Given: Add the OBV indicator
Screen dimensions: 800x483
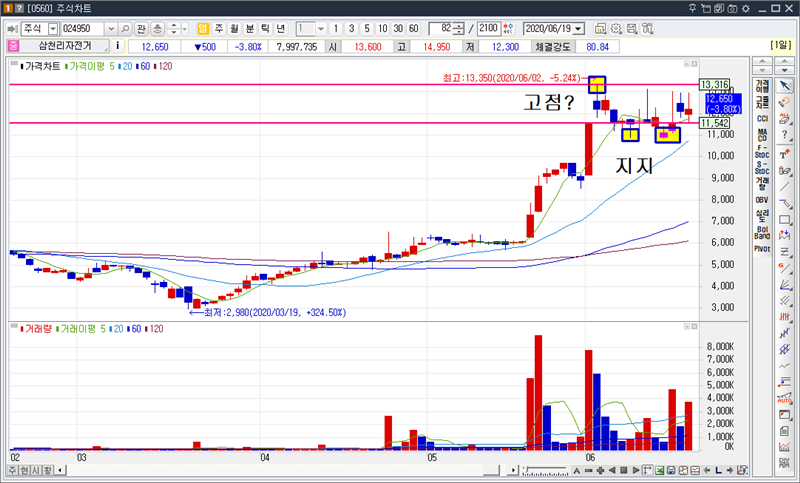Looking at the screenshot, I should click(762, 200).
